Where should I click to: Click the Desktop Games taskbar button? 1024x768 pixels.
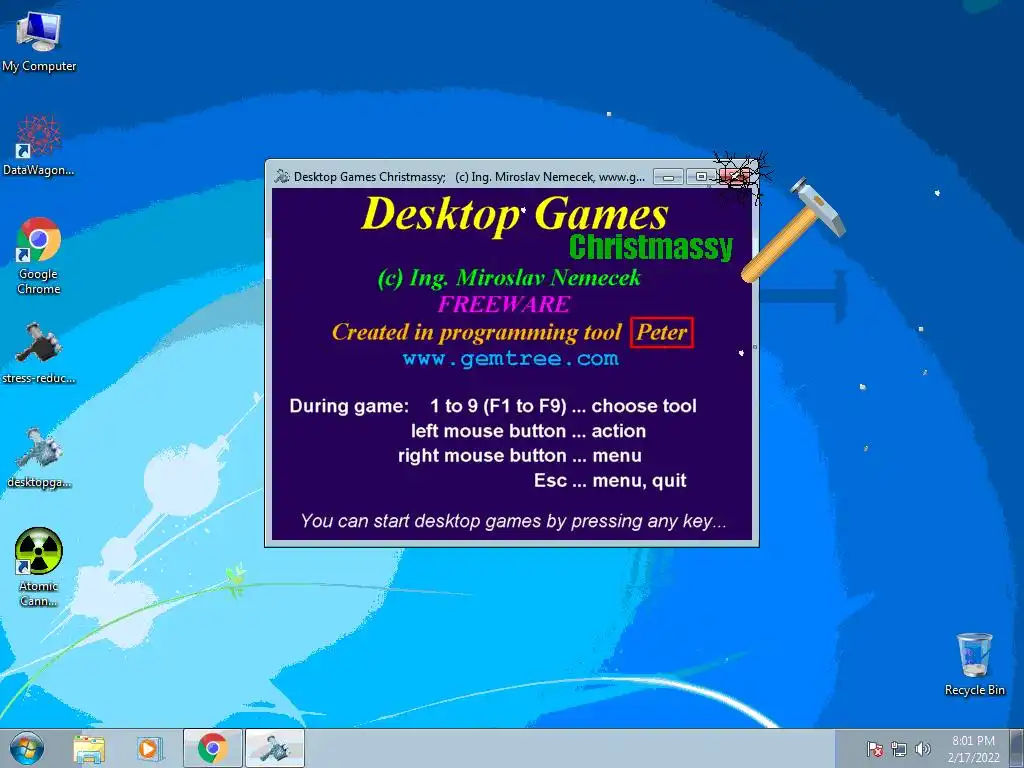coord(275,748)
